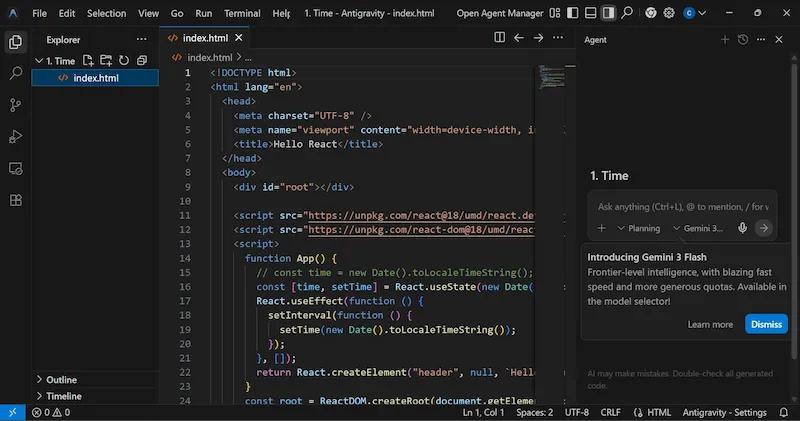The width and height of the screenshot is (800, 421).
Task: Add context with plus in chat input
Action: tap(602, 228)
